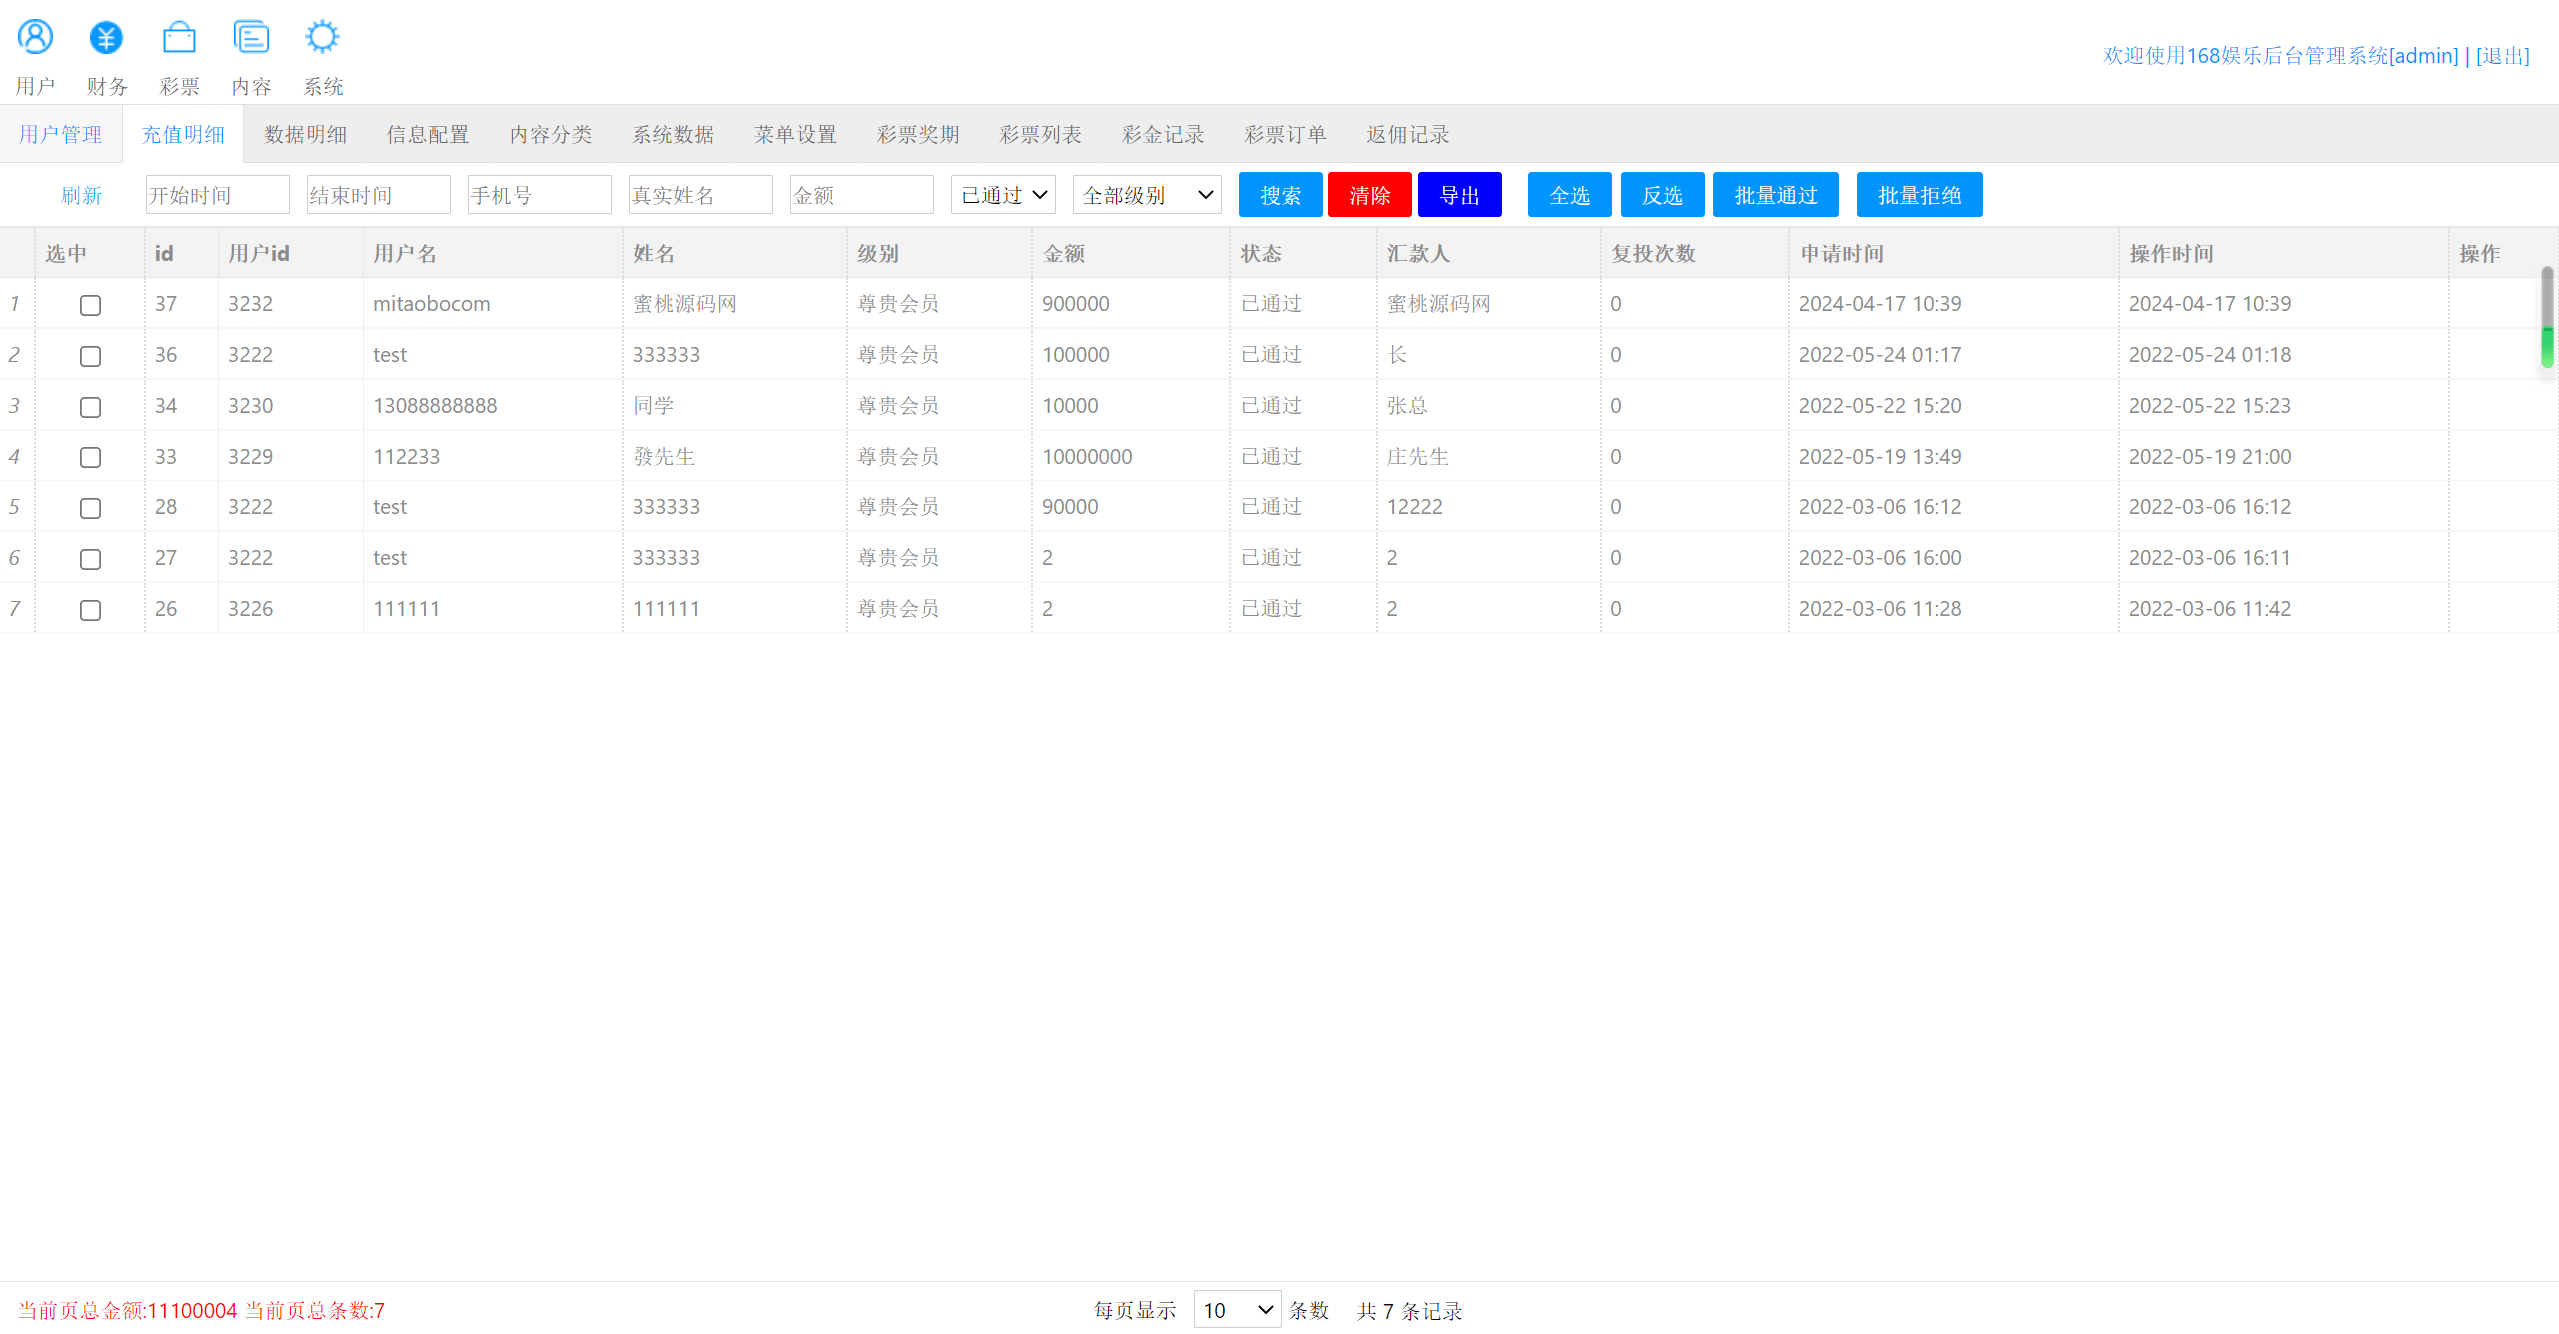Viewport: 2559px width, 1334px height.
Task: Click the 导出 export button
Action: point(1459,195)
